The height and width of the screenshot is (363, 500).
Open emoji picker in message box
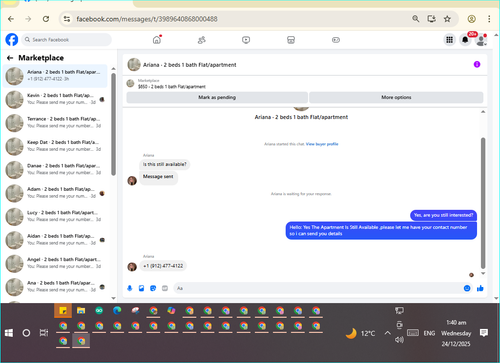(467, 288)
